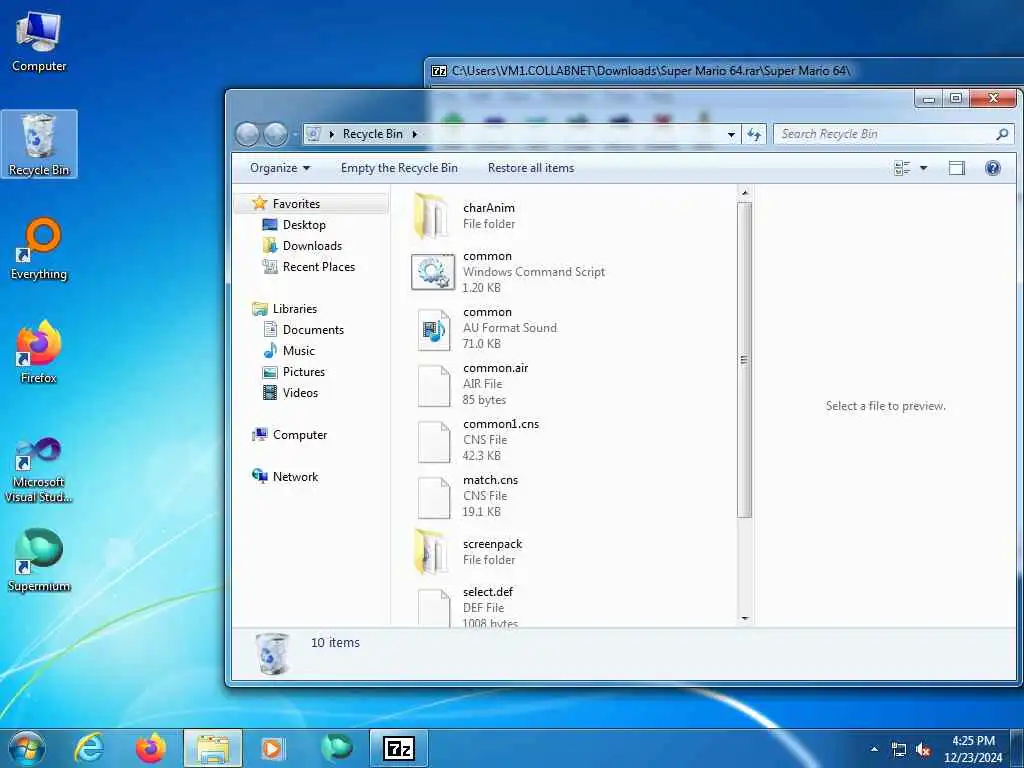Open the Everything desktop shortcut
Viewport: 1024px width, 768px height.
[39, 249]
